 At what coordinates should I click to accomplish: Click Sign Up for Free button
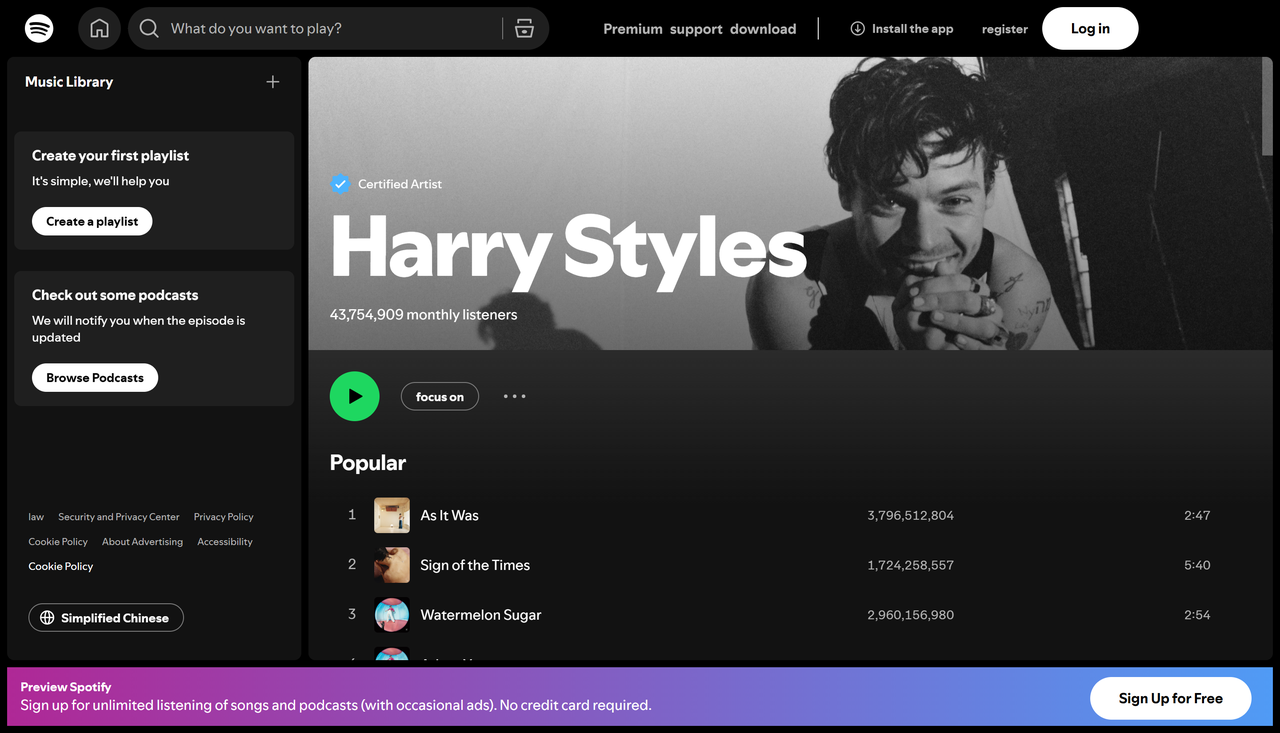tap(1171, 698)
